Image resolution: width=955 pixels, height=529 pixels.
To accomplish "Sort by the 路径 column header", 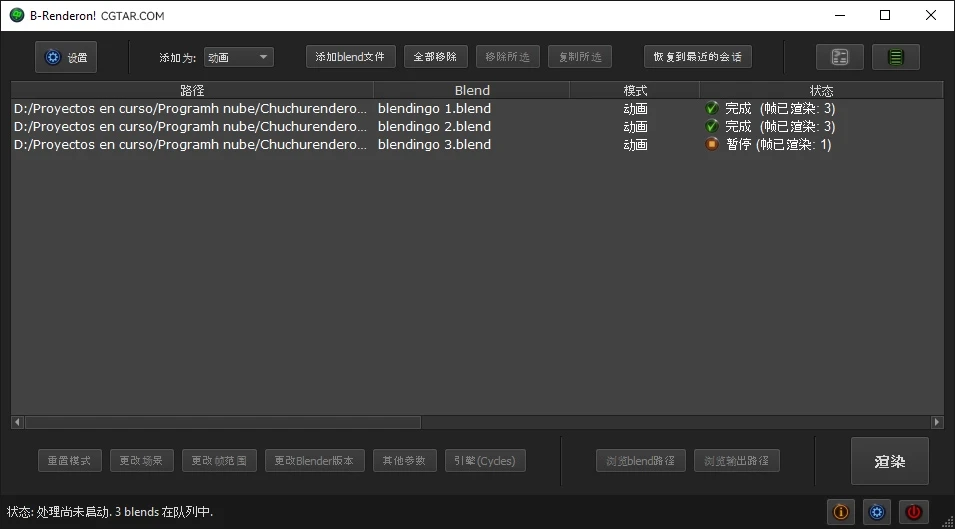I will tap(192, 90).
